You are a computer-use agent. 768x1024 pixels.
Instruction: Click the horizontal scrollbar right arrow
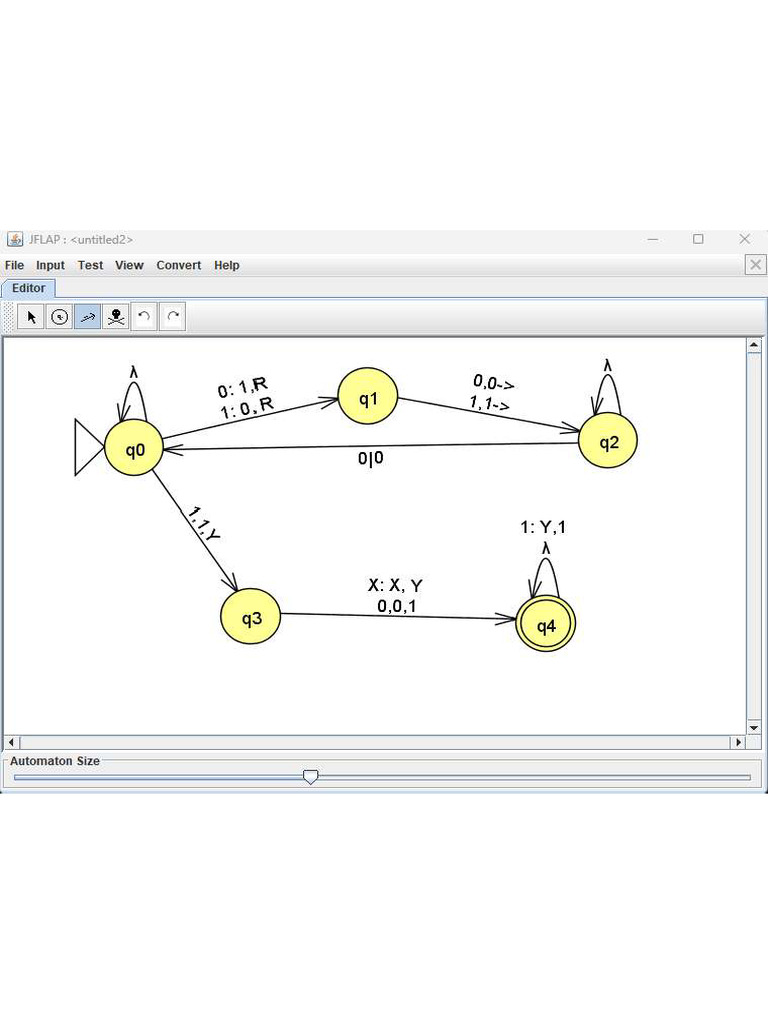pyautogui.click(x=738, y=742)
